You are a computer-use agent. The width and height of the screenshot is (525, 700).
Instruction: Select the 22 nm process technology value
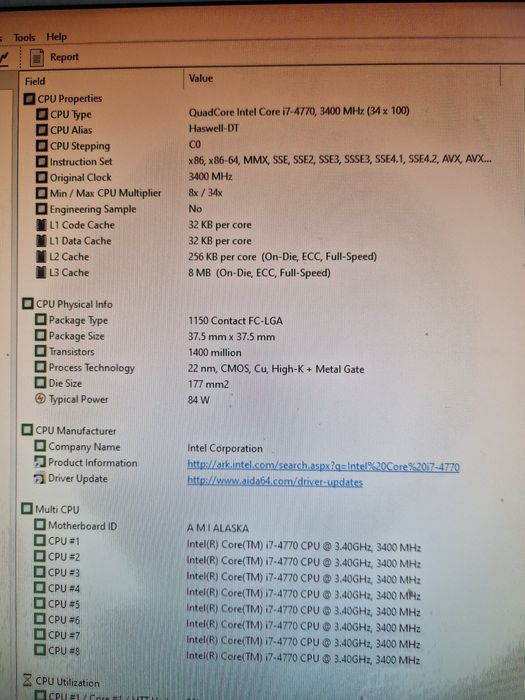coord(276,369)
